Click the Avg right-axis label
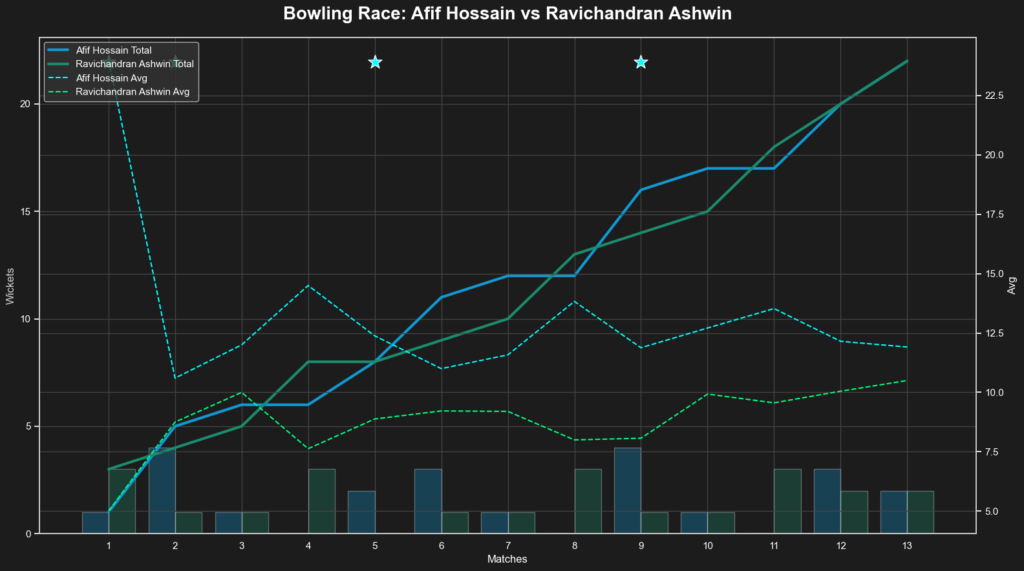1024x571 pixels. tap(1011, 286)
